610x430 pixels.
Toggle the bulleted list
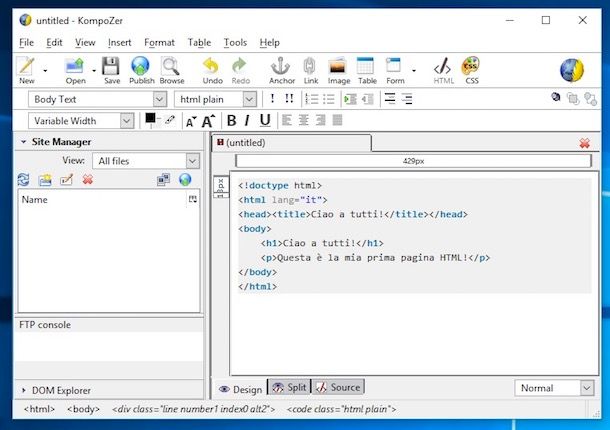pyautogui.click(x=329, y=99)
